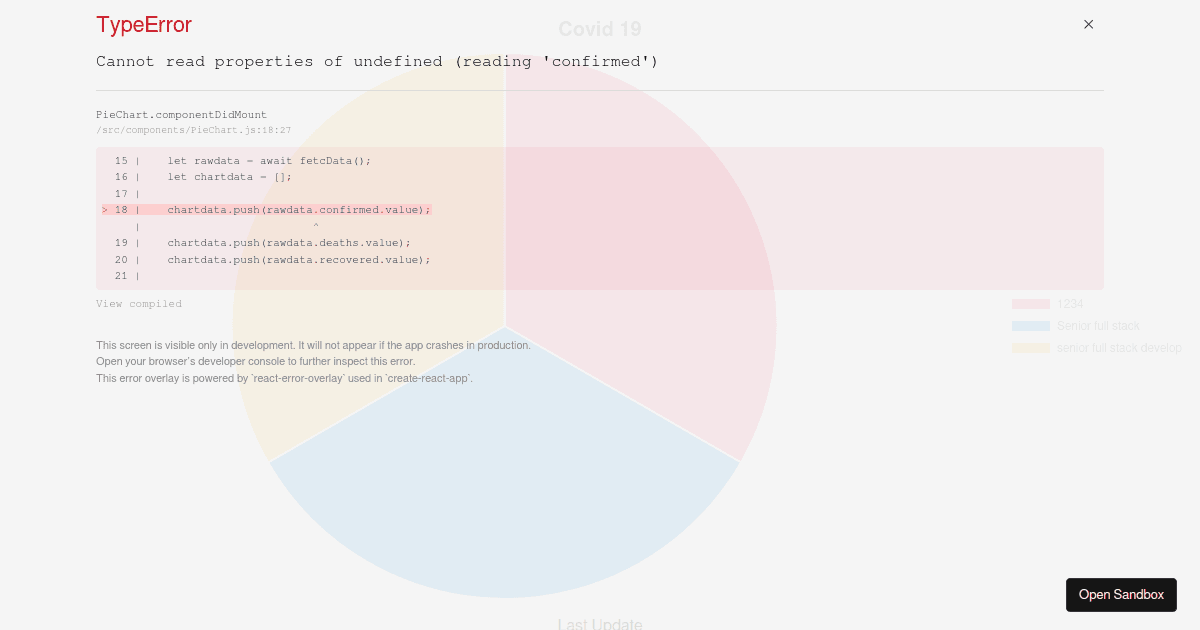Select the Senior full stack legend label

click(1098, 326)
